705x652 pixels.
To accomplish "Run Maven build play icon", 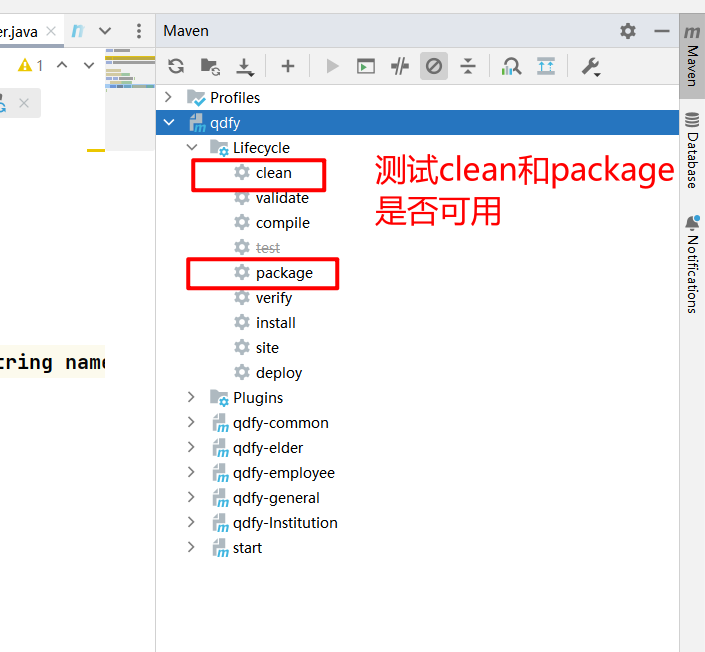I will 332,66.
